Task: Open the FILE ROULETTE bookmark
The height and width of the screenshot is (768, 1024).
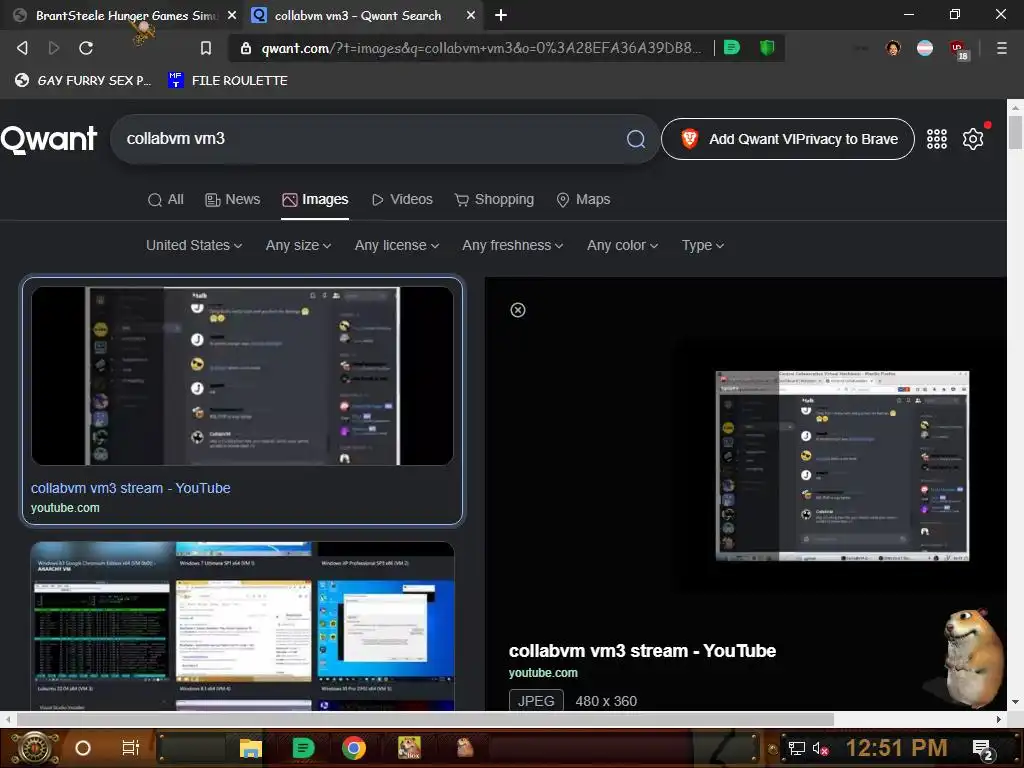Action: tap(228, 80)
